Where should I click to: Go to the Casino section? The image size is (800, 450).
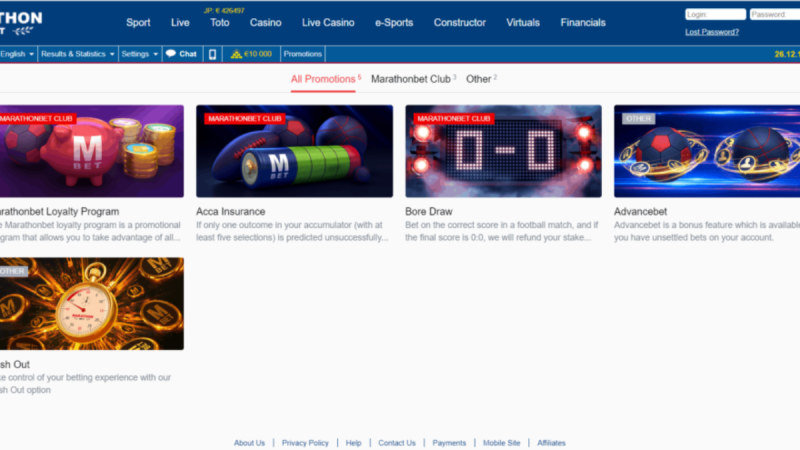point(265,22)
